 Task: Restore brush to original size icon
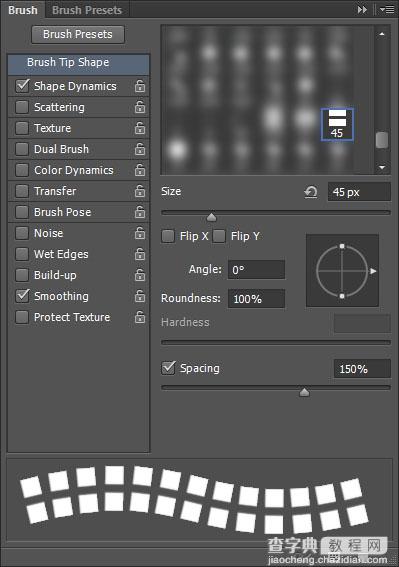pyautogui.click(x=311, y=192)
